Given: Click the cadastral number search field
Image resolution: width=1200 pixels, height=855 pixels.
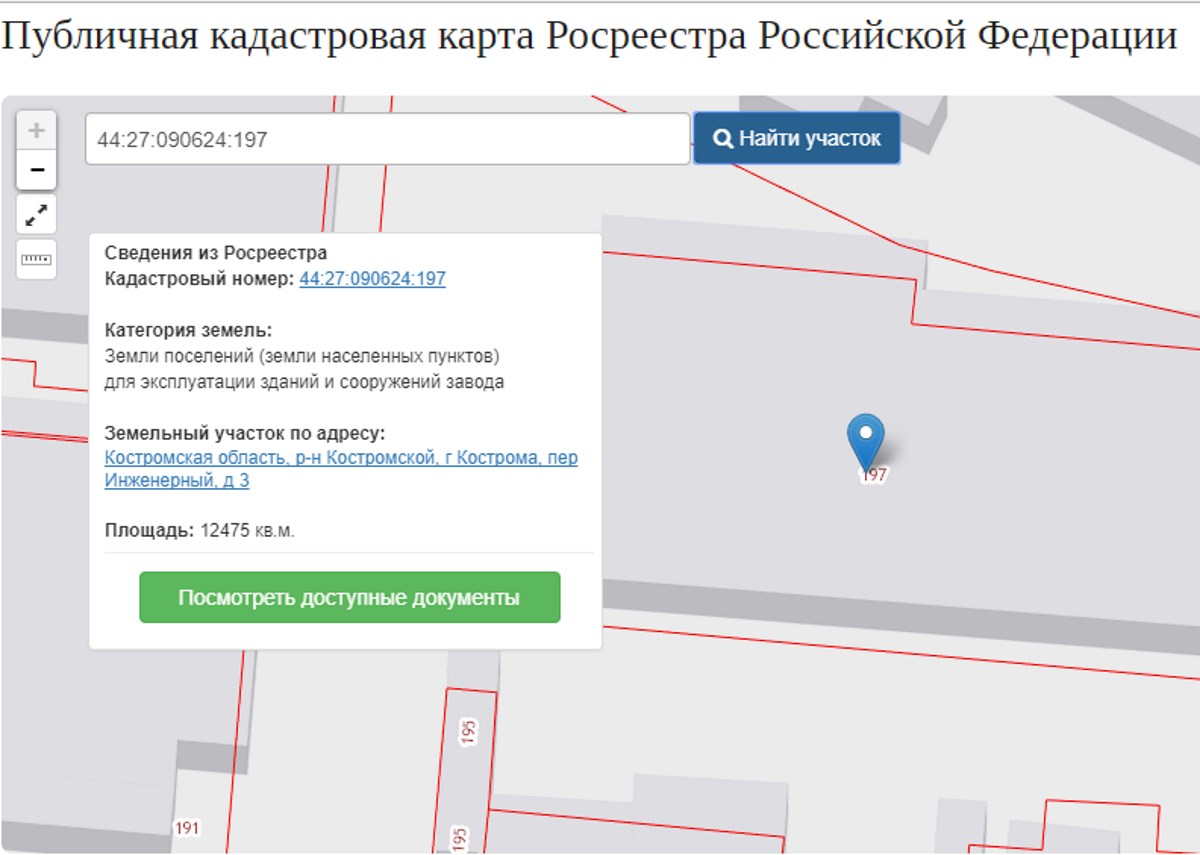Looking at the screenshot, I should [x=388, y=139].
